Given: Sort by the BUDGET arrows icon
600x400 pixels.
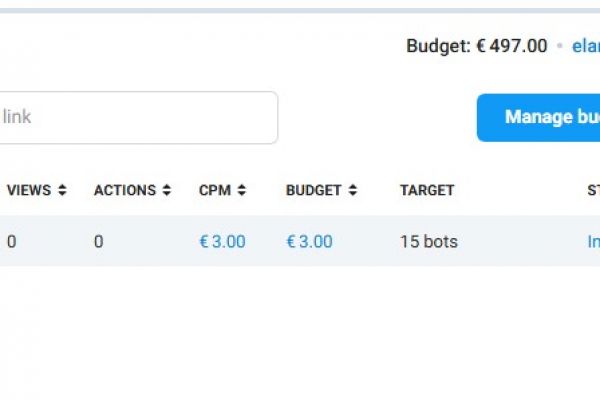Looking at the screenshot, I should click(x=353, y=190).
